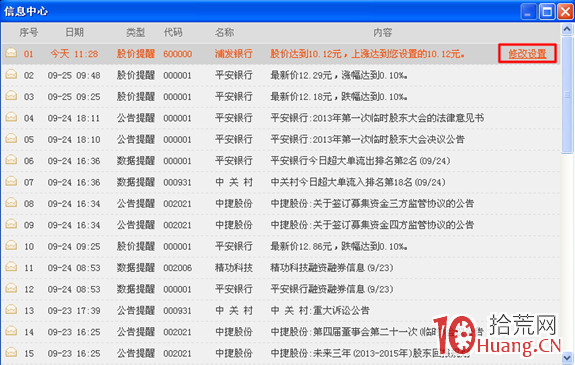This screenshot has height=365, width=575.
Task: Click scrollbar up arrow
Action: coord(567,29)
